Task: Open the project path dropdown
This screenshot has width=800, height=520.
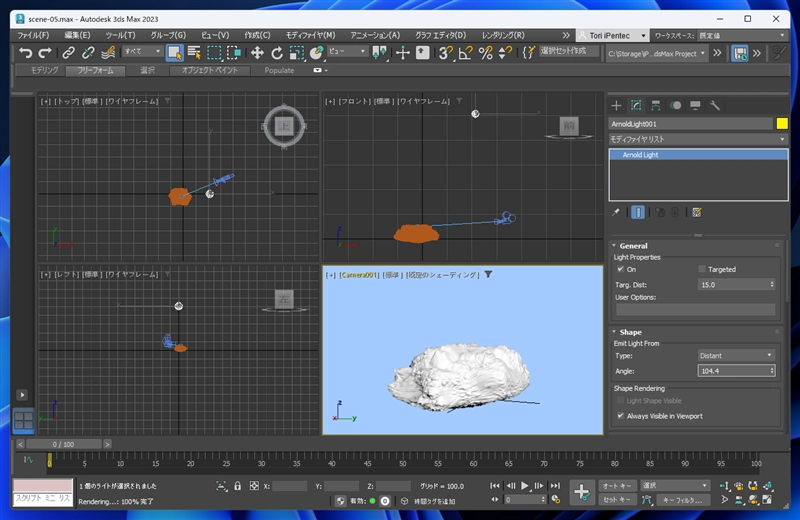Action: 657,53
